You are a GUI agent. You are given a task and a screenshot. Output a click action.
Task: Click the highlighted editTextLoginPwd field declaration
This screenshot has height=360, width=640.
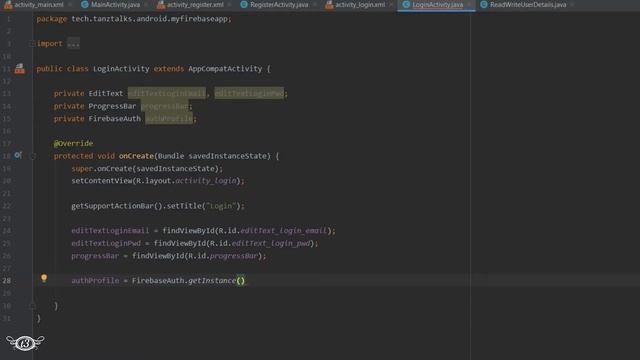click(x=249, y=93)
